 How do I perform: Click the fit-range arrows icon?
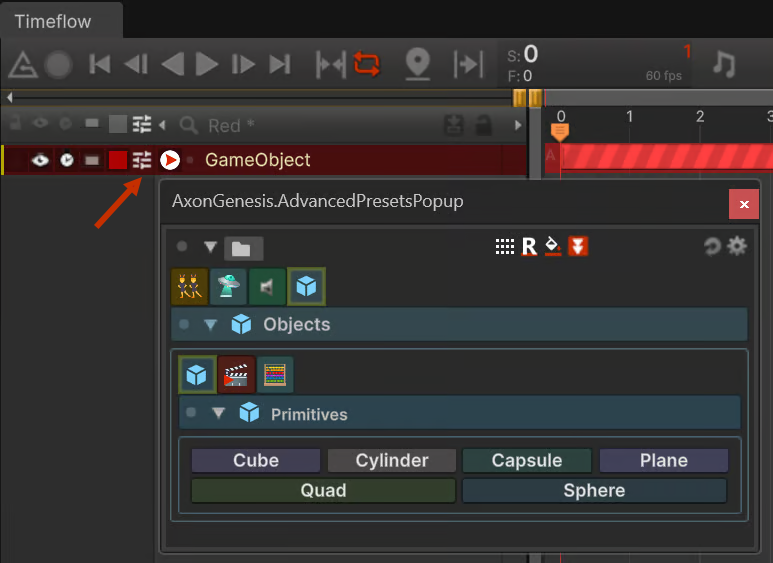(331, 64)
